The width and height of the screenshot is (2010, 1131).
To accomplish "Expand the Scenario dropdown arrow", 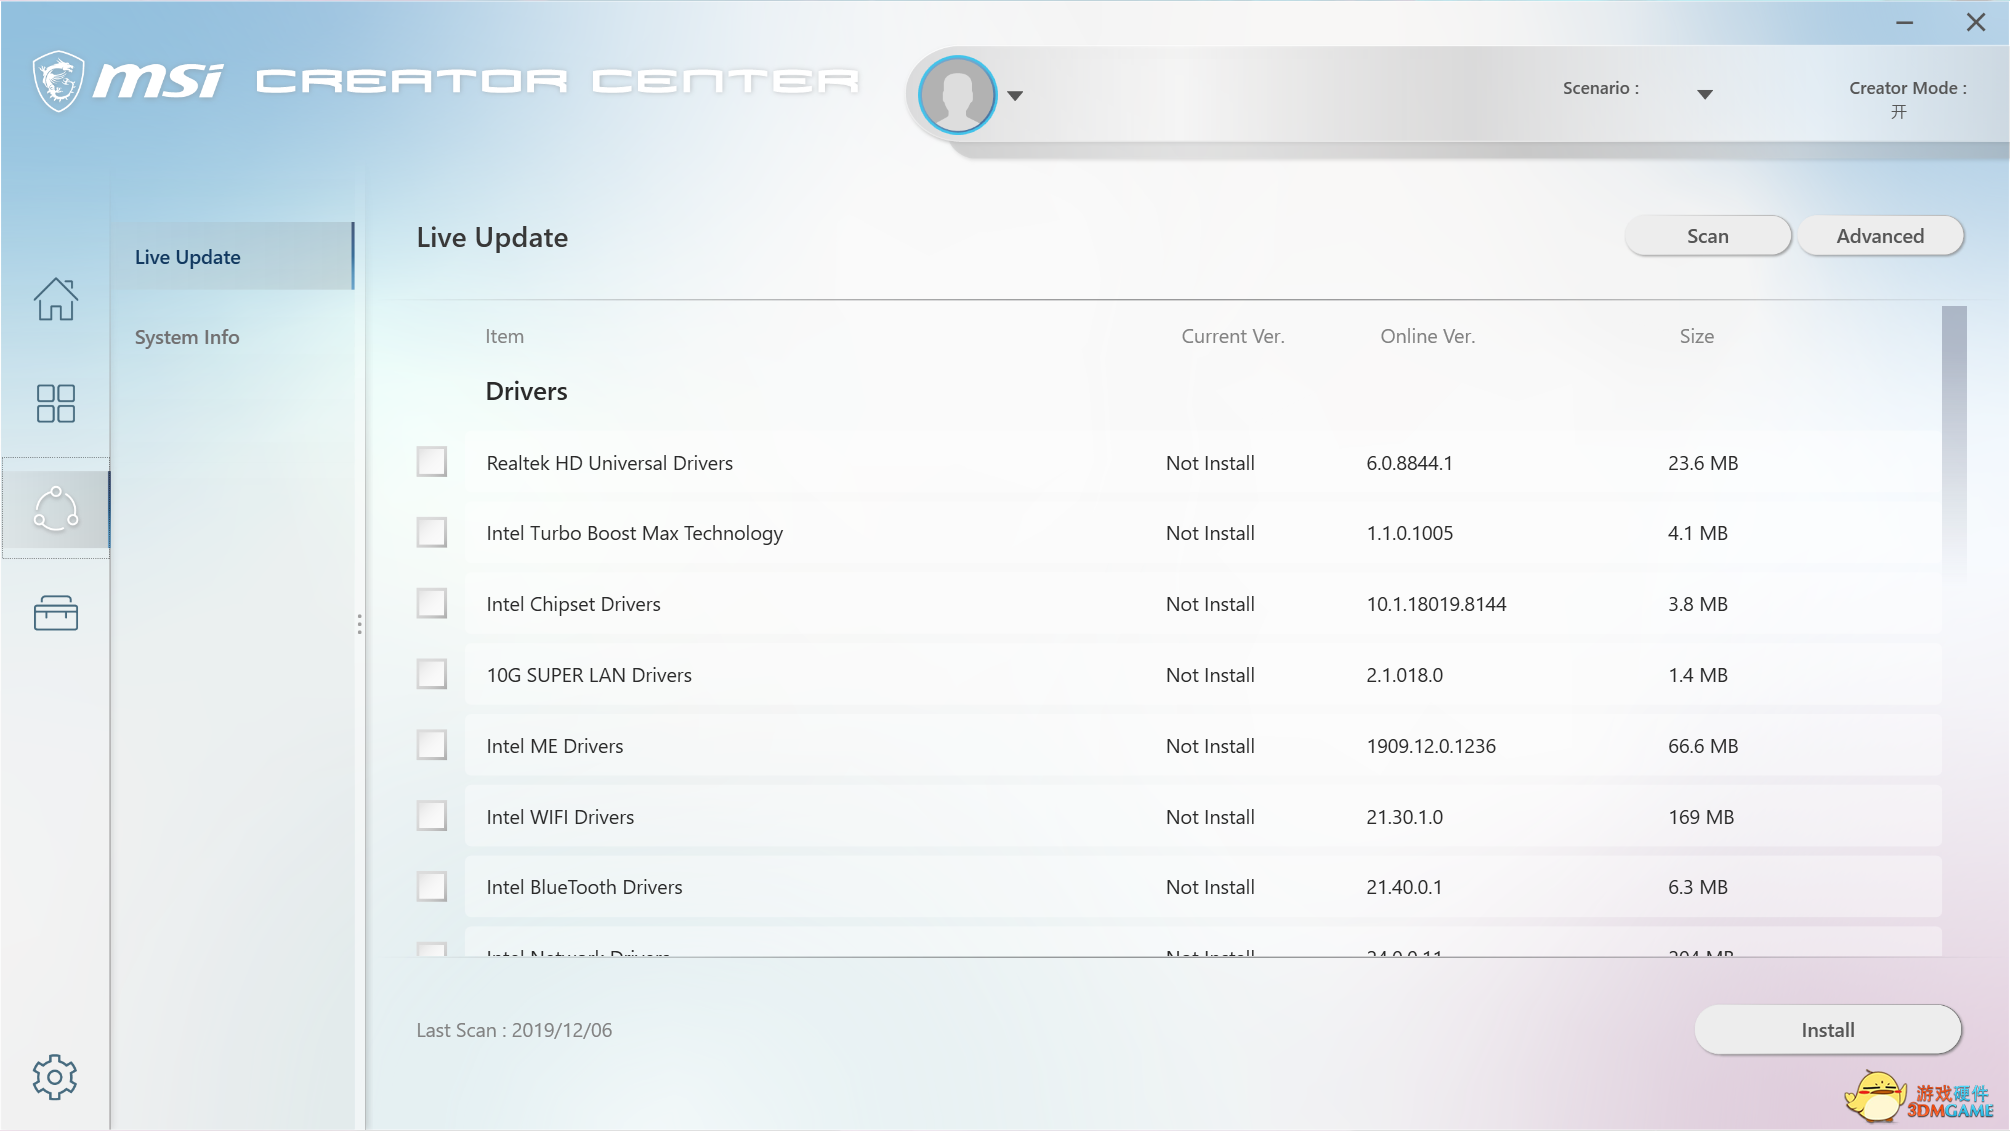I will point(1705,94).
